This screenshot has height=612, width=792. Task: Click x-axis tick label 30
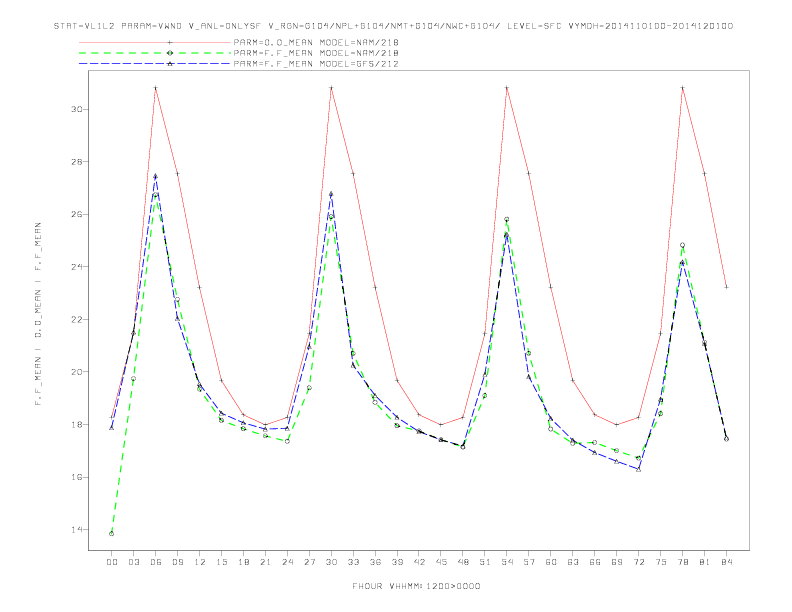point(331,562)
